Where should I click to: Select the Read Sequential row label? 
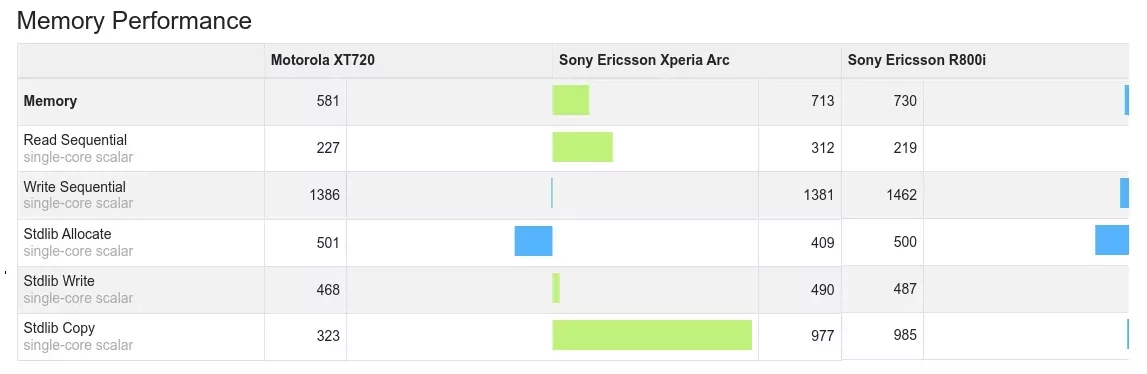(75, 140)
